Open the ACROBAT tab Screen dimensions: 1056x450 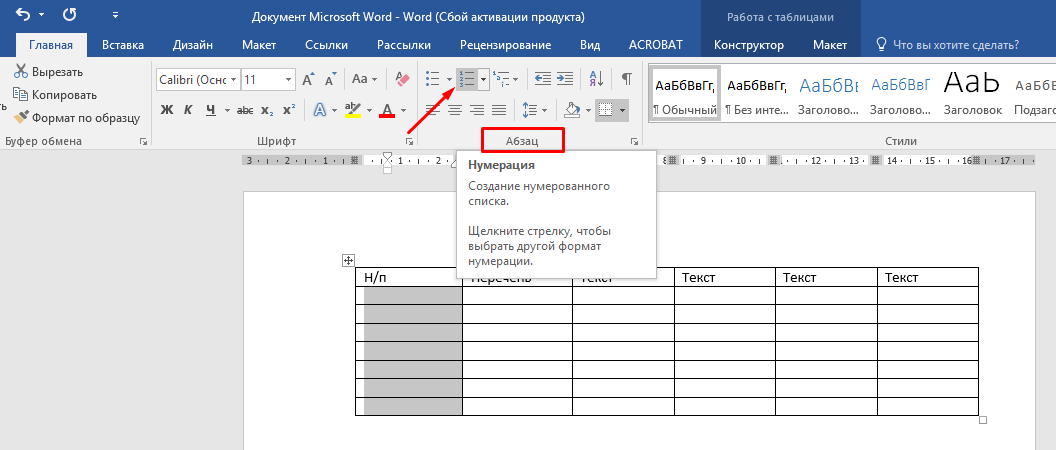[x=655, y=45]
